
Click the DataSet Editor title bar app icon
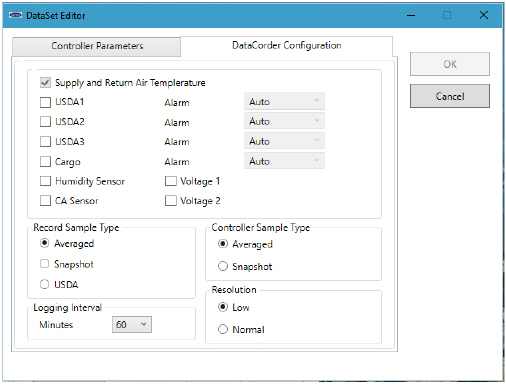pos(15,15)
